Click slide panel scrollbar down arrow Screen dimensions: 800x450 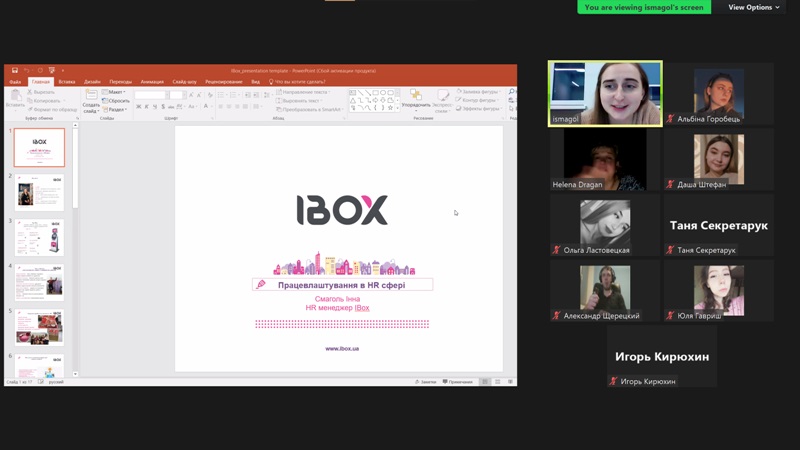point(76,374)
